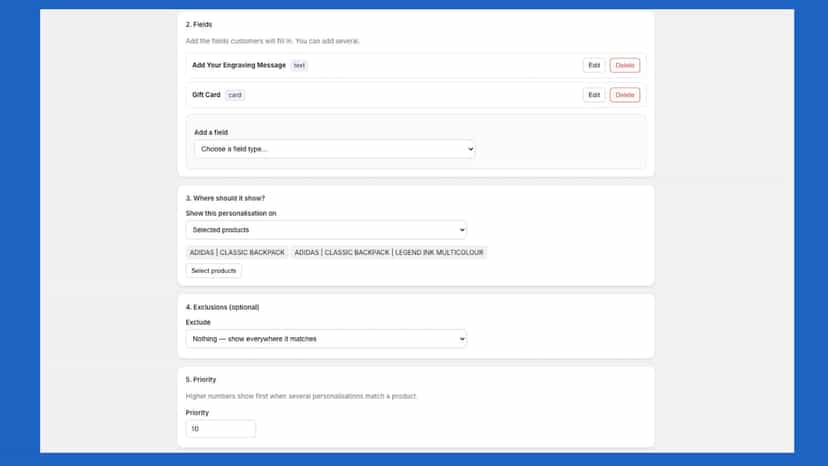Delete the Add Your Engraving Message field
This screenshot has height=466, width=828.
(x=625, y=66)
